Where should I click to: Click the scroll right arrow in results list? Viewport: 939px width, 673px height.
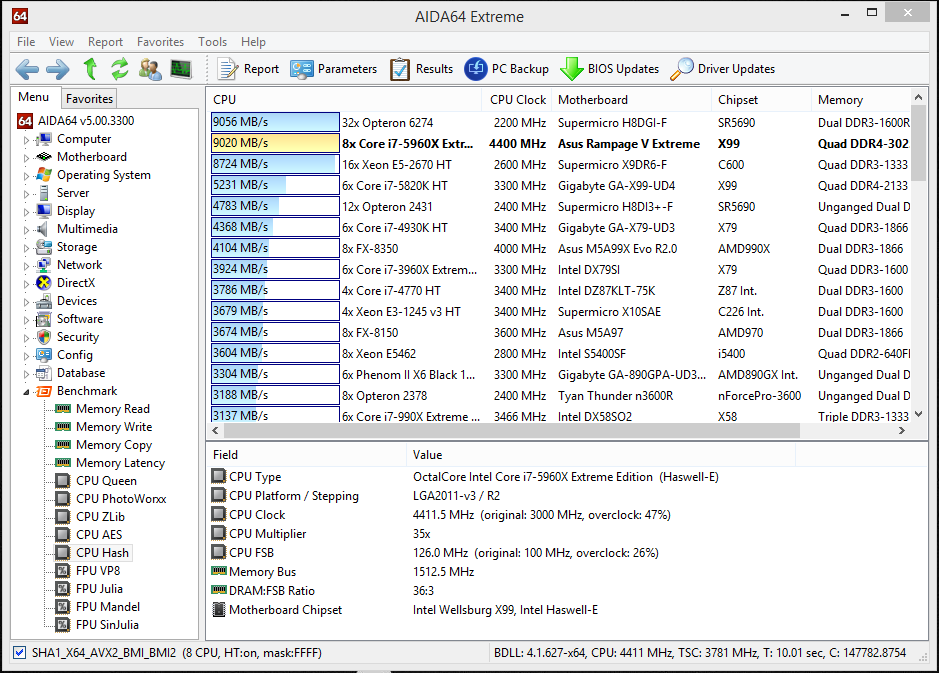point(902,431)
